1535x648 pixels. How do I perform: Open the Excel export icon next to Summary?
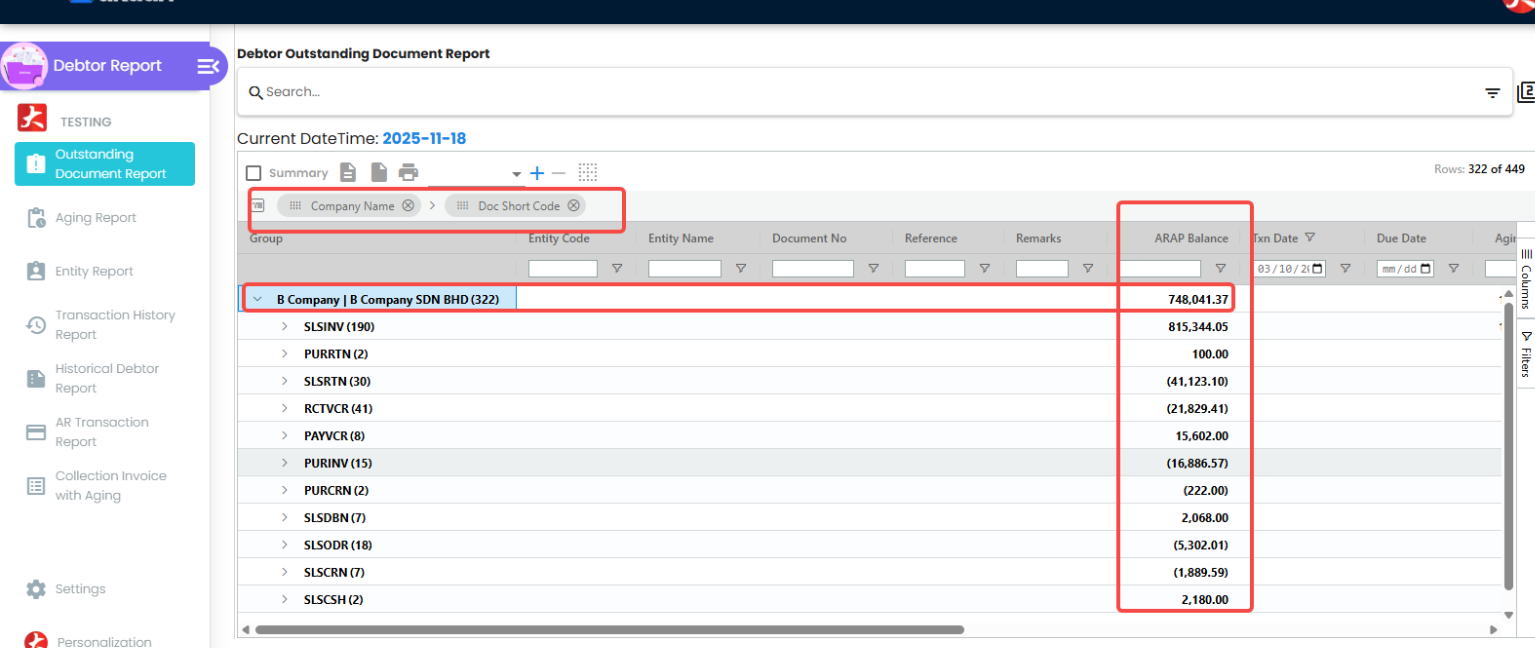point(347,172)
